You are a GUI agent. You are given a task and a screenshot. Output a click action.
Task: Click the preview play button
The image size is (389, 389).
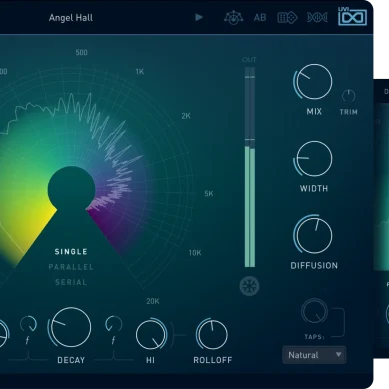point(199,17)
